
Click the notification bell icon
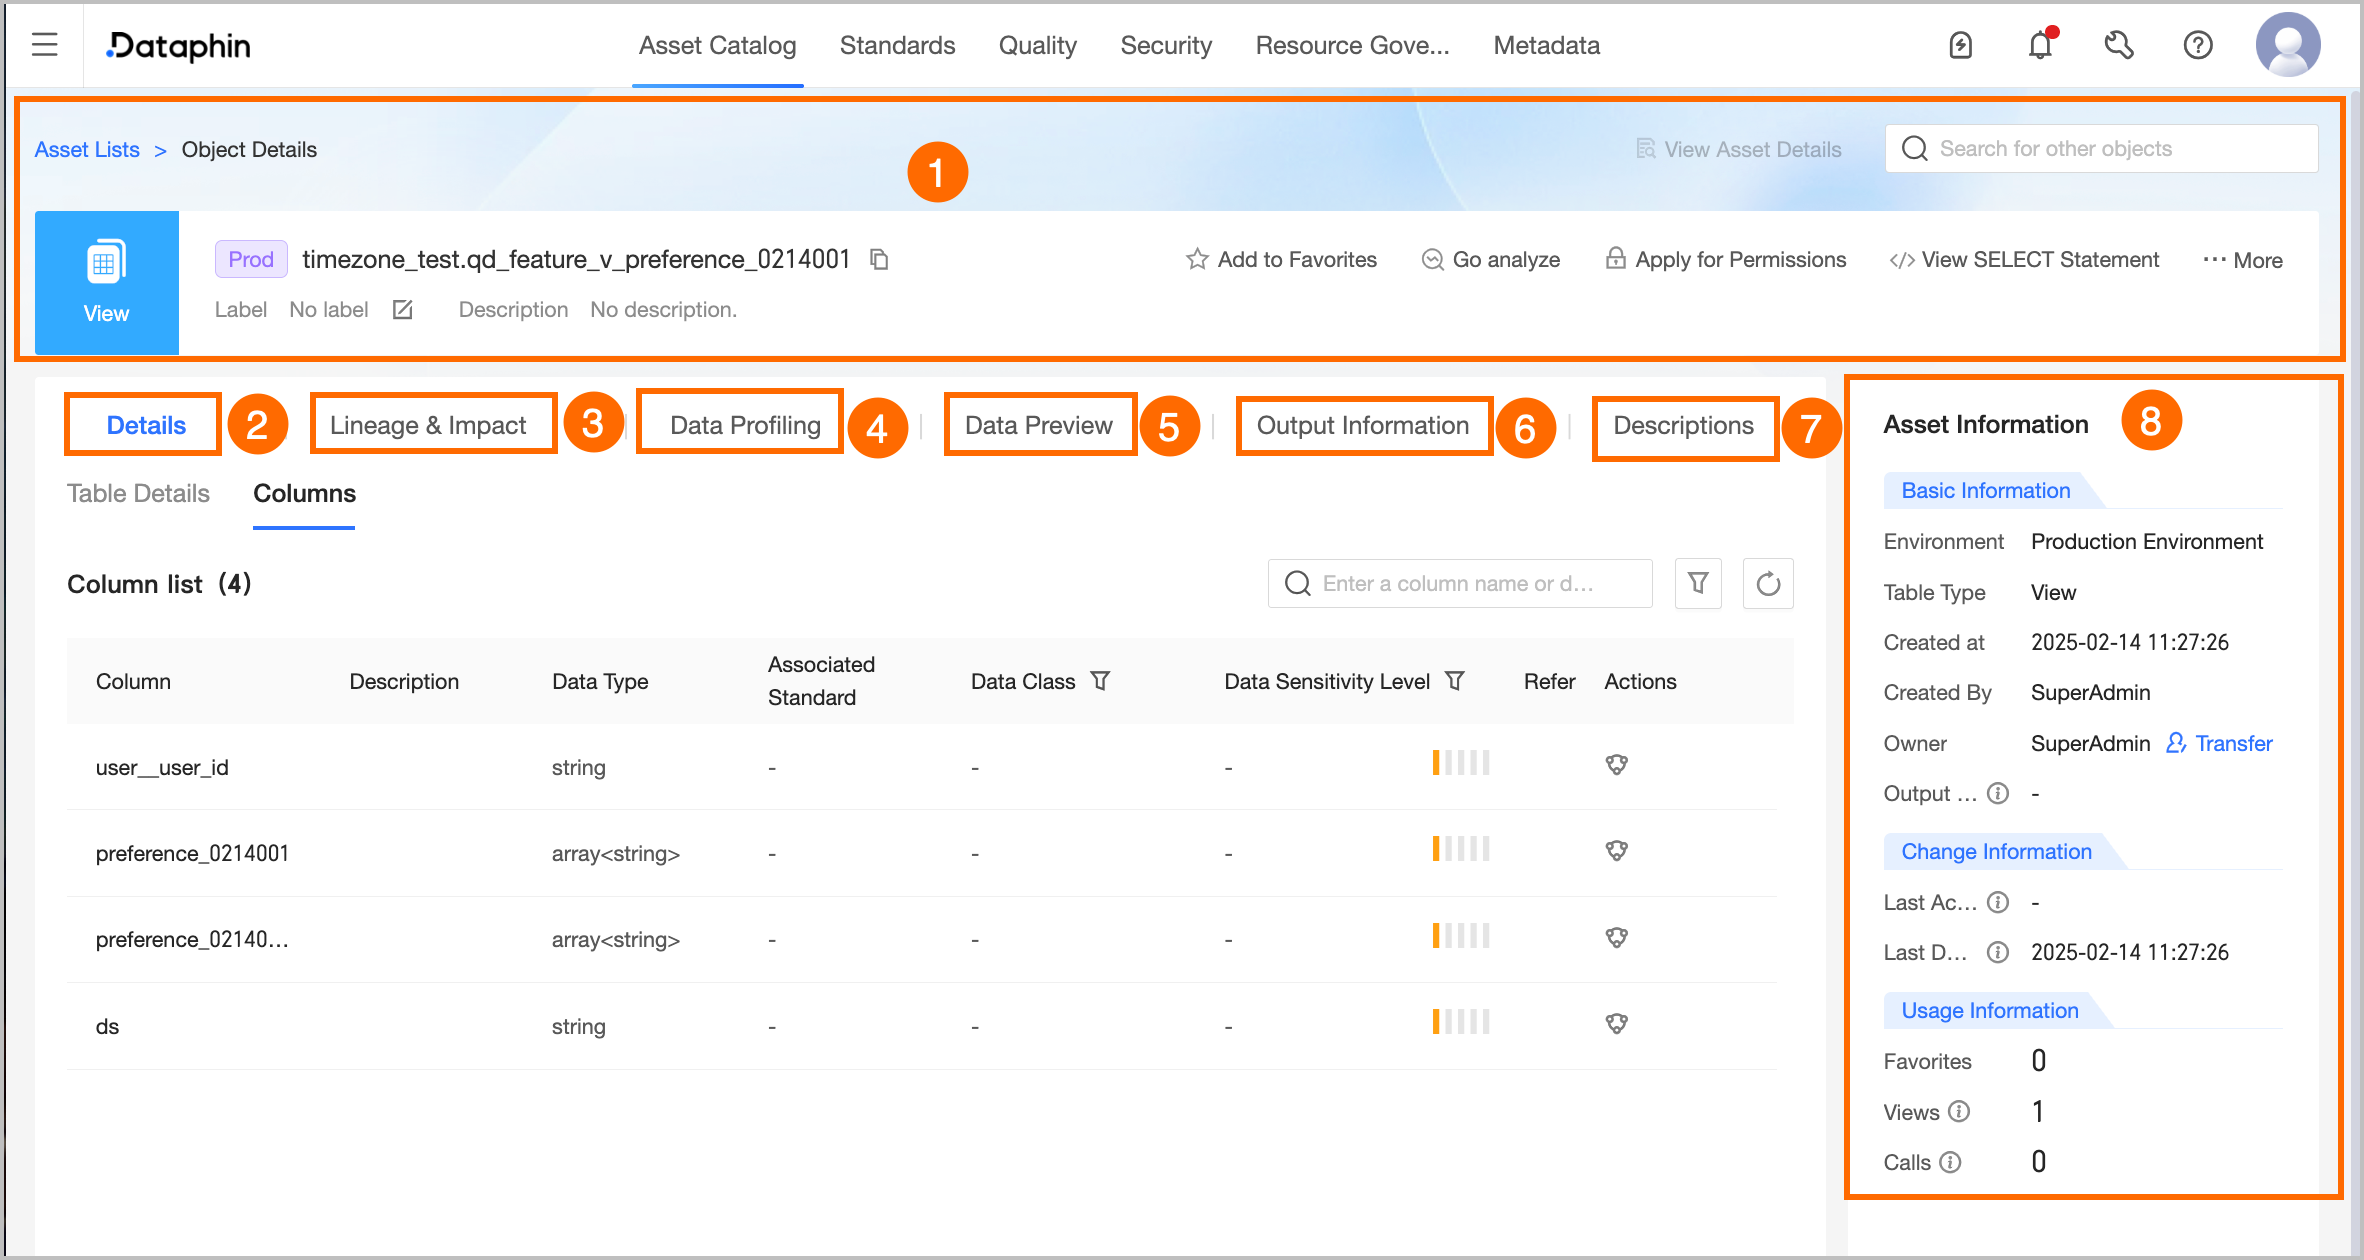point(2040,45)
